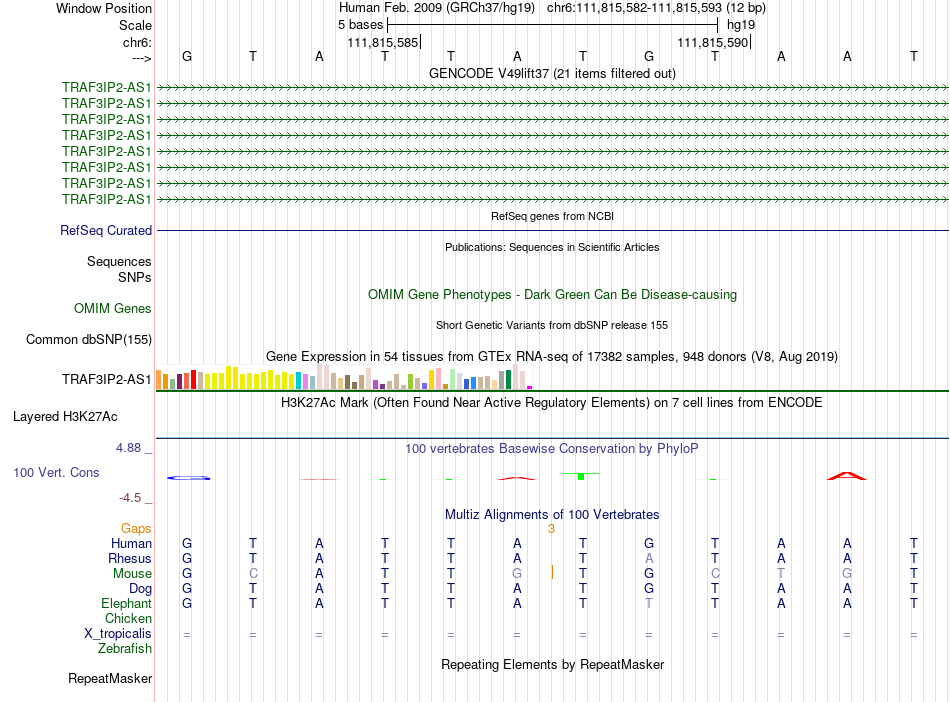
Task: Click the -4.5 PhyloP minimum value
Action: 130,498
